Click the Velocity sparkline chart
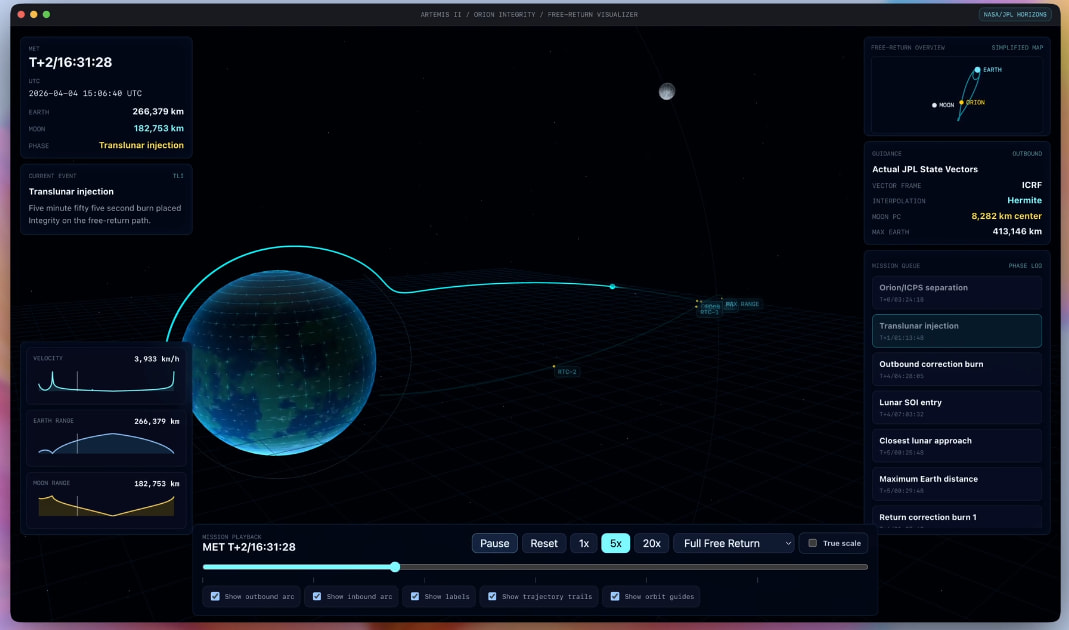 pyautogui.click(x=106, y=381)
